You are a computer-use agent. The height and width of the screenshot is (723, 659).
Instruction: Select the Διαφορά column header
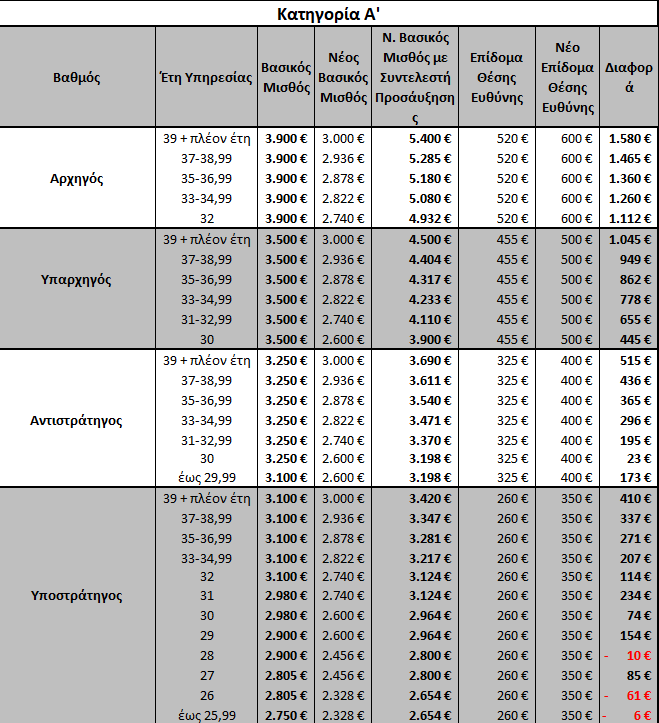[629, 77]
